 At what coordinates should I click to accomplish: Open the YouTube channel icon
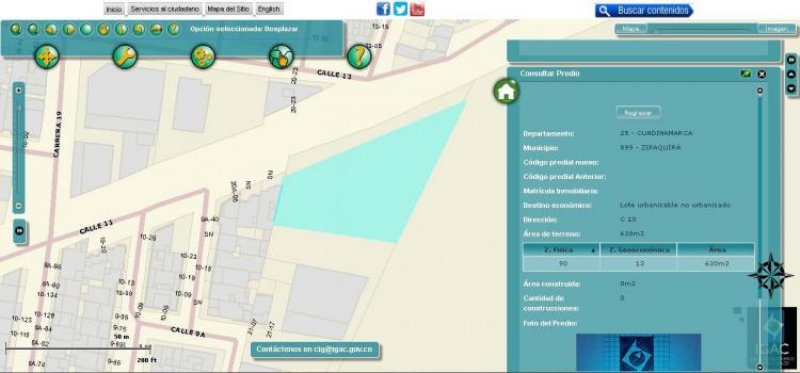click(x=417, y=9)
